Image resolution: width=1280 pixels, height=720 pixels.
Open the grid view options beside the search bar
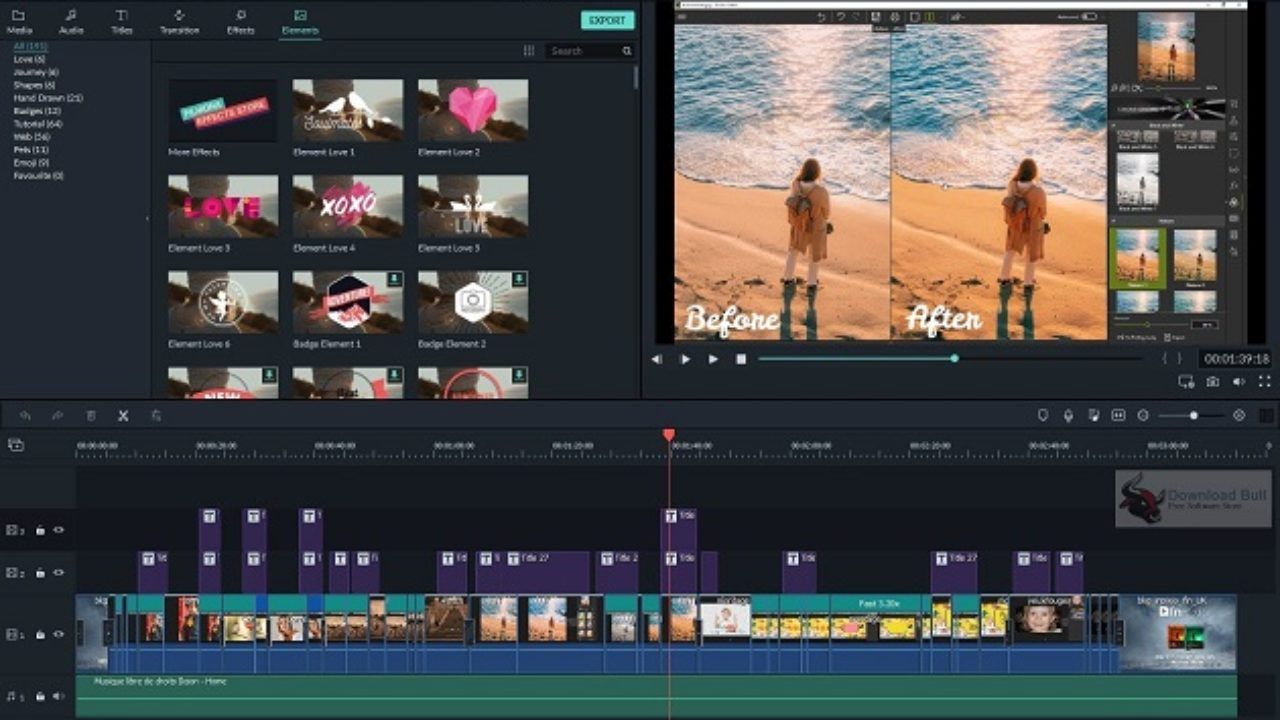[x=531, y=51]
